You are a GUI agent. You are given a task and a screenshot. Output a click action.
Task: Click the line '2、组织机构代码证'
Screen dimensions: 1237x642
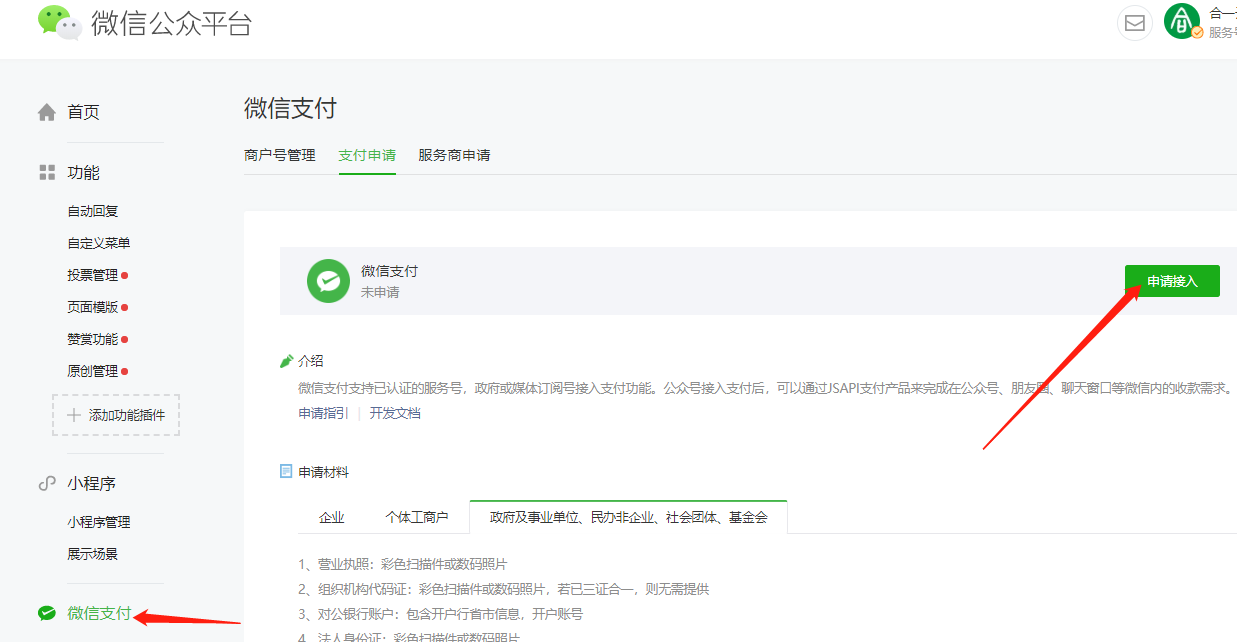tap(504, 589)
